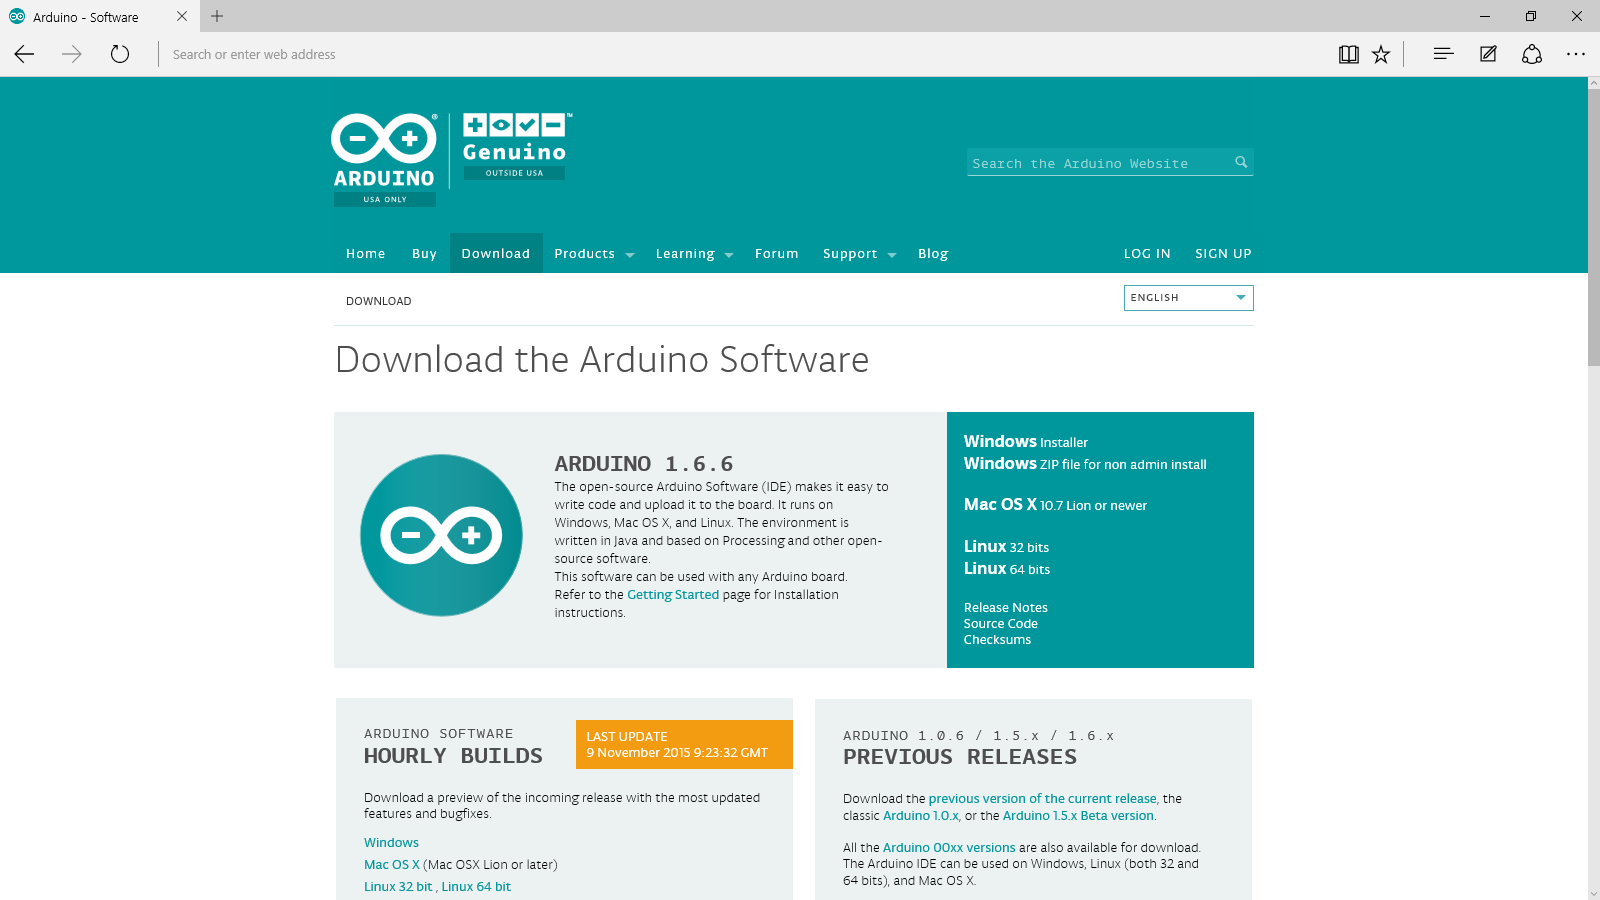Expand the Products dropdown menu
1600x900 pixels.
594,254
